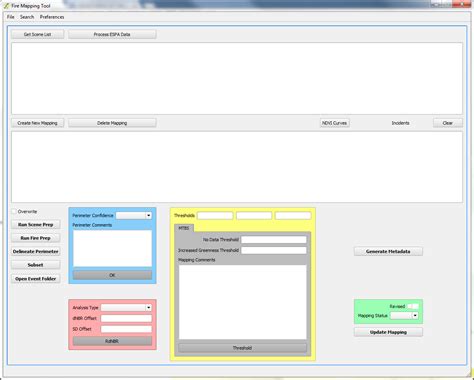Click Update Mapping button
Image resolution: width=474 pixels, height=380 pixels.
[x=388, y=332]
